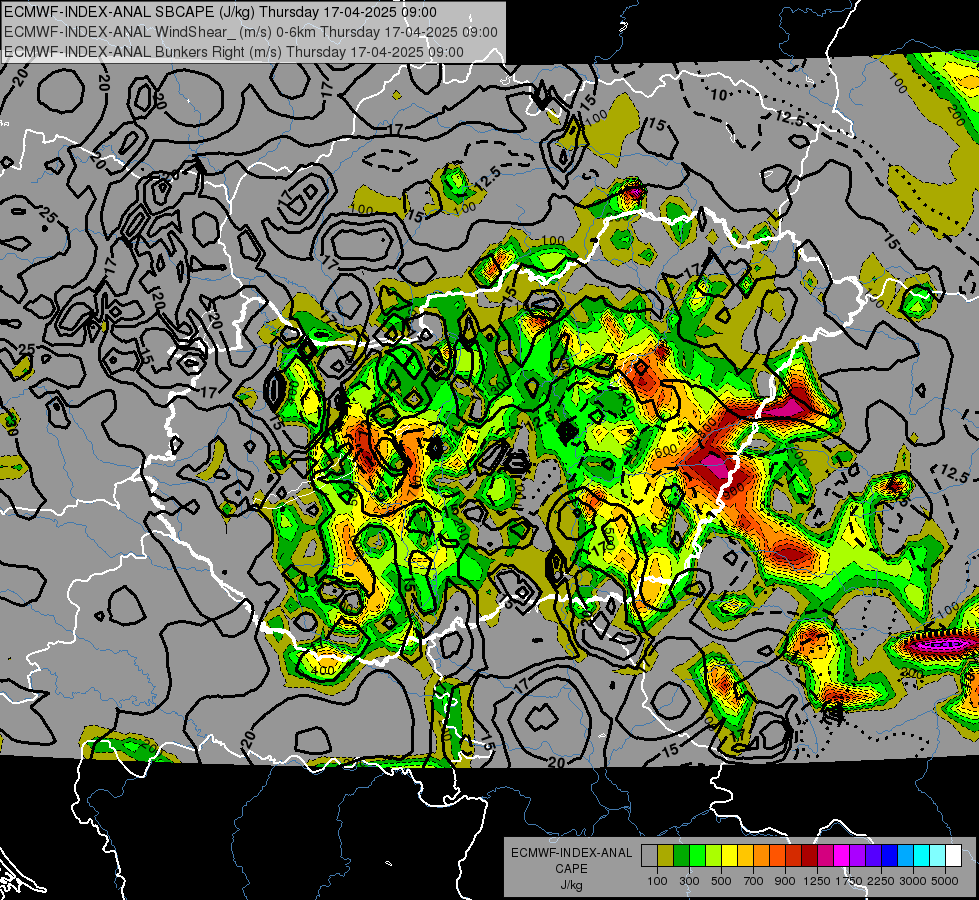Click the dark green legend swatch
The width and height of the screenshot is (979, 900).
[682, 855]
